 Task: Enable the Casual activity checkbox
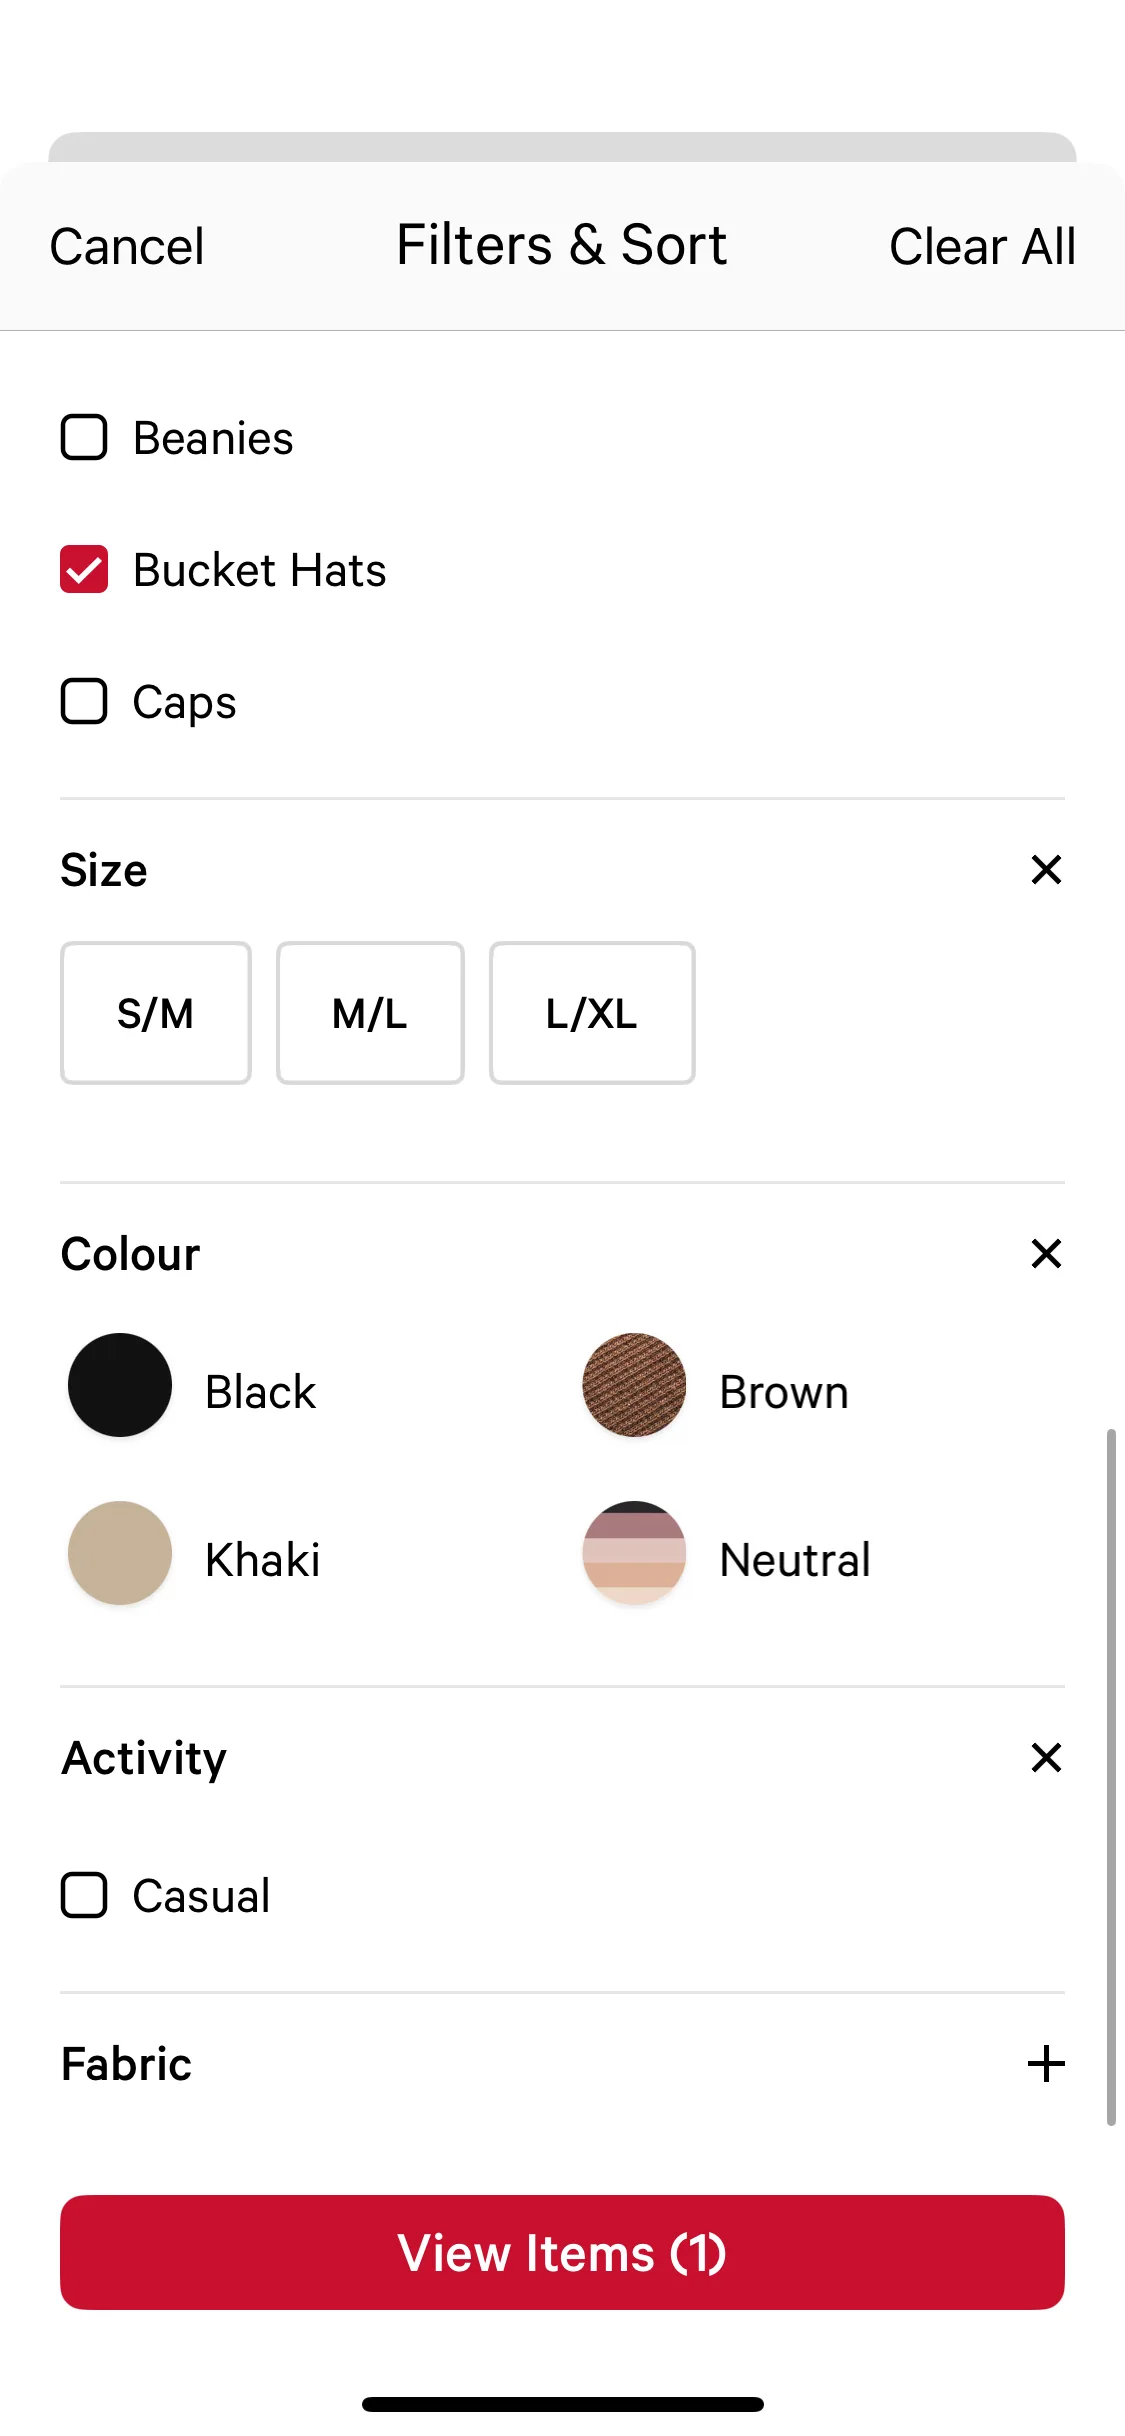[x=84, y=1895]
